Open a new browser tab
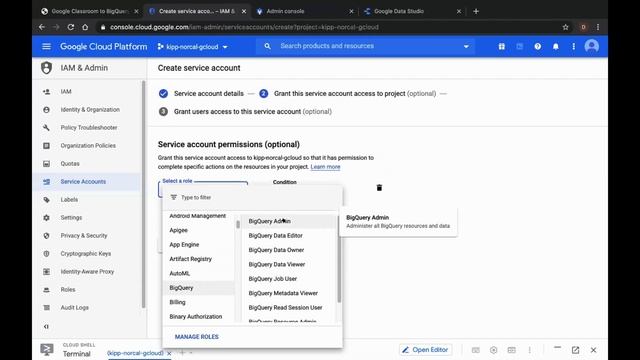This screenshot has height=360, width=640. pos(476,11)
